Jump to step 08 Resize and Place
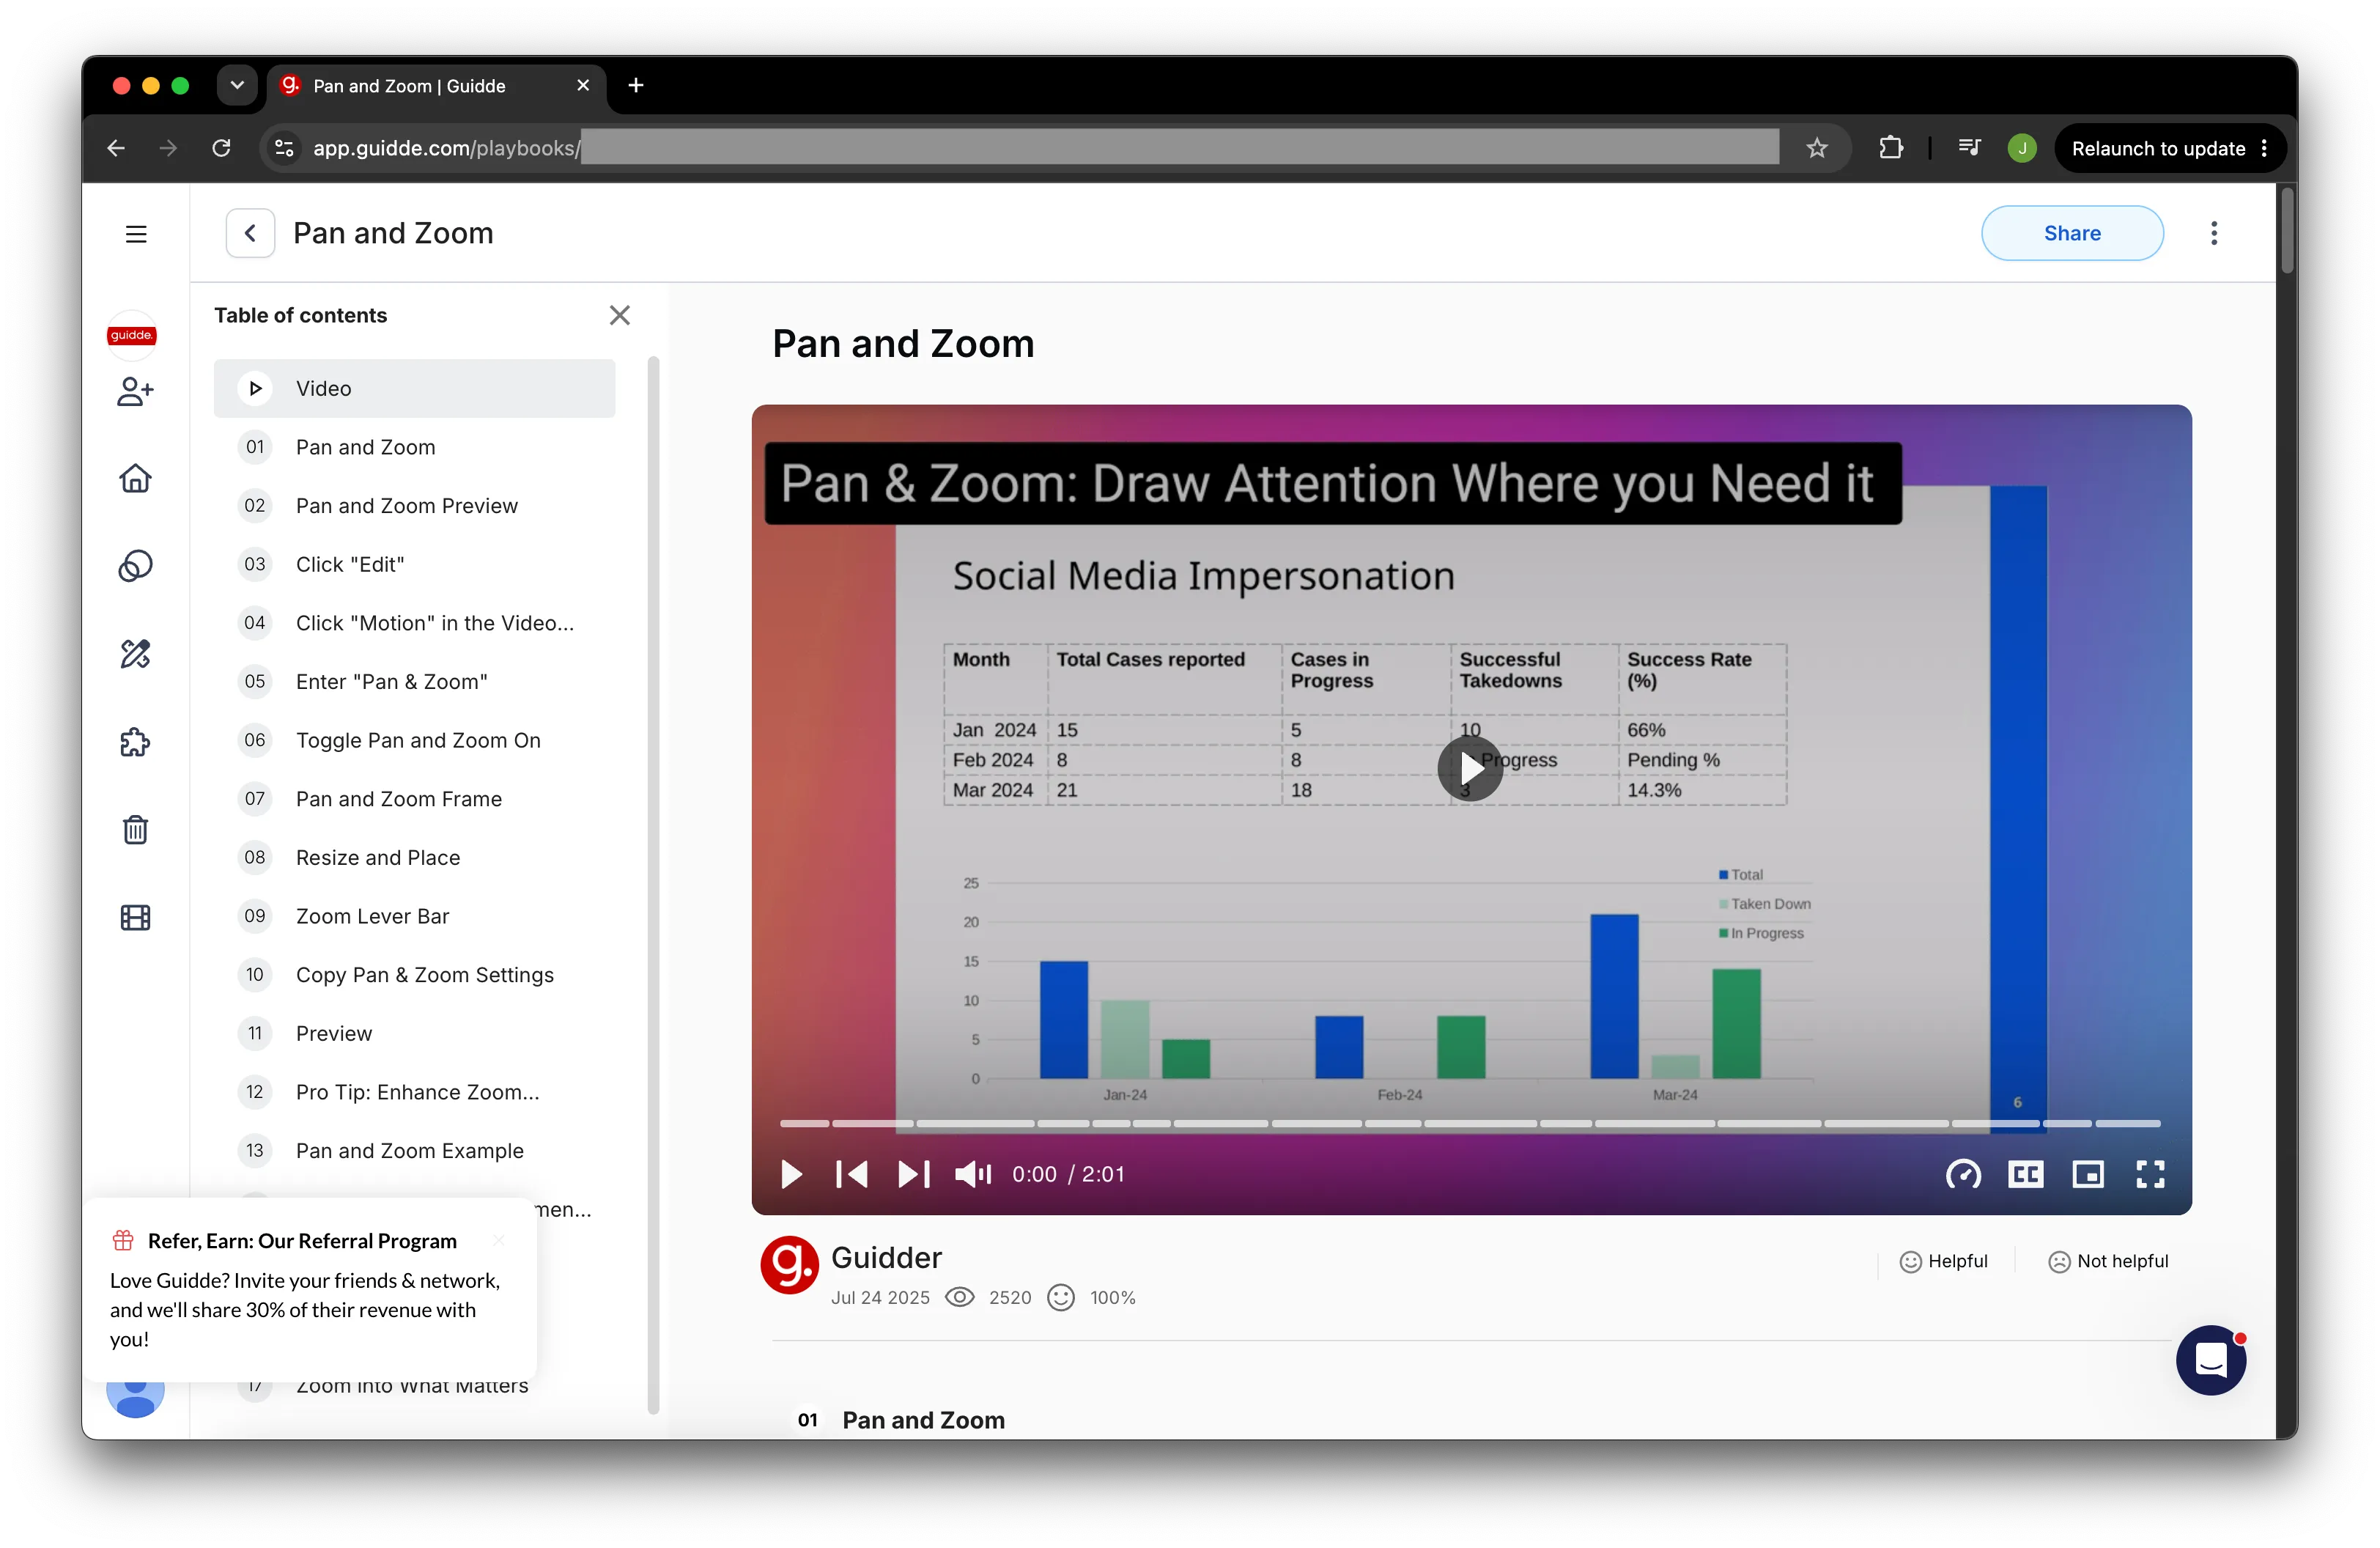Image resolution: width=2380 pixels, height=1548 pixels. [414, 858]
